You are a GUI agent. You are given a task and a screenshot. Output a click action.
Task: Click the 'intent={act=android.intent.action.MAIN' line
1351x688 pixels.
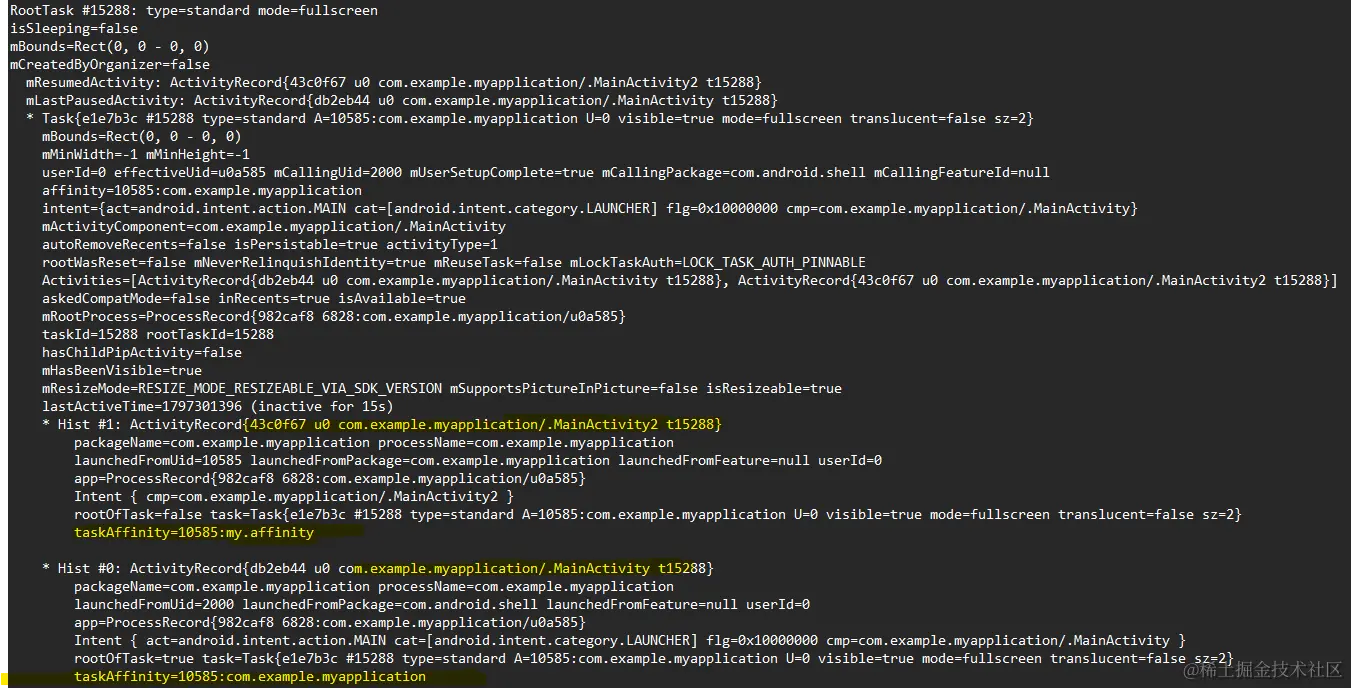tap(590, 209)
